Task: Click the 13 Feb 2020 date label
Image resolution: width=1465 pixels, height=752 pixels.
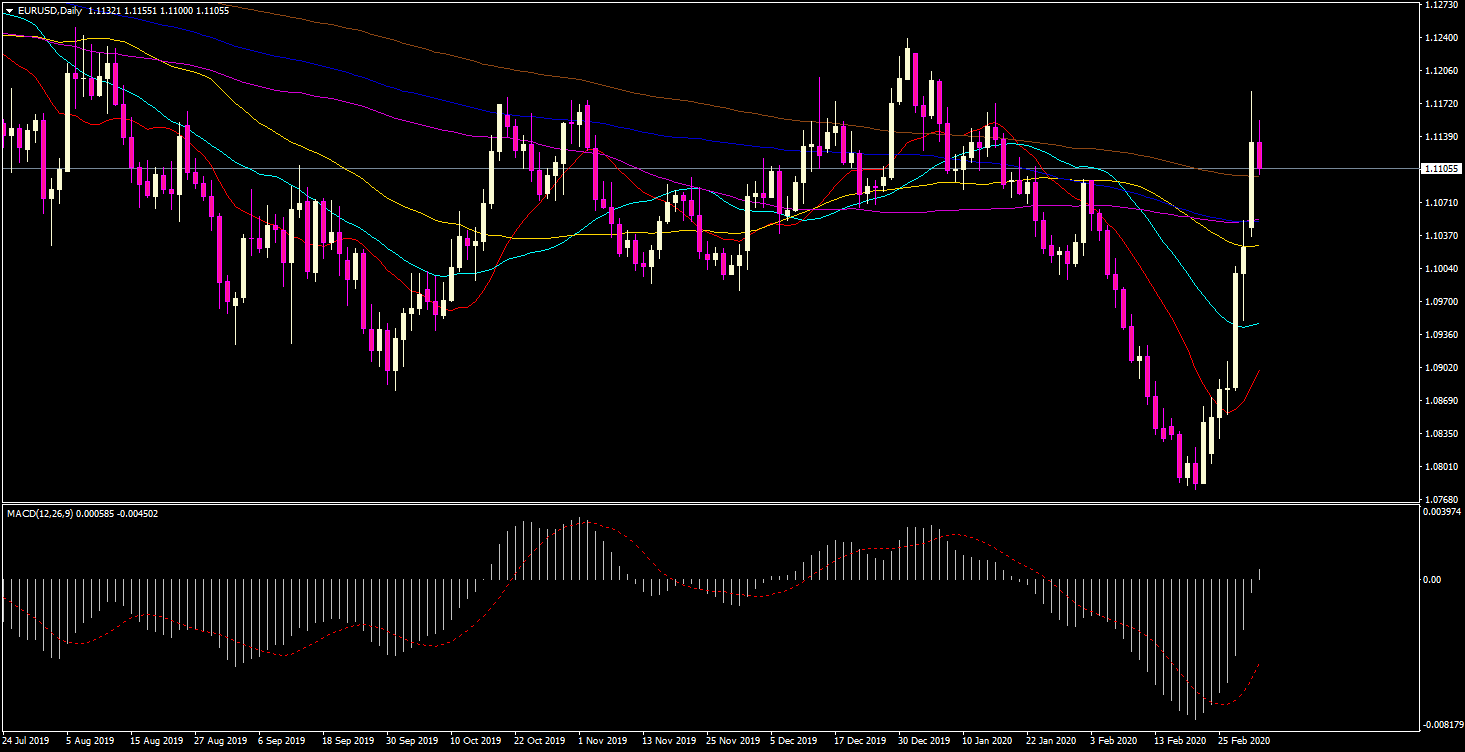Action: 1180,742
